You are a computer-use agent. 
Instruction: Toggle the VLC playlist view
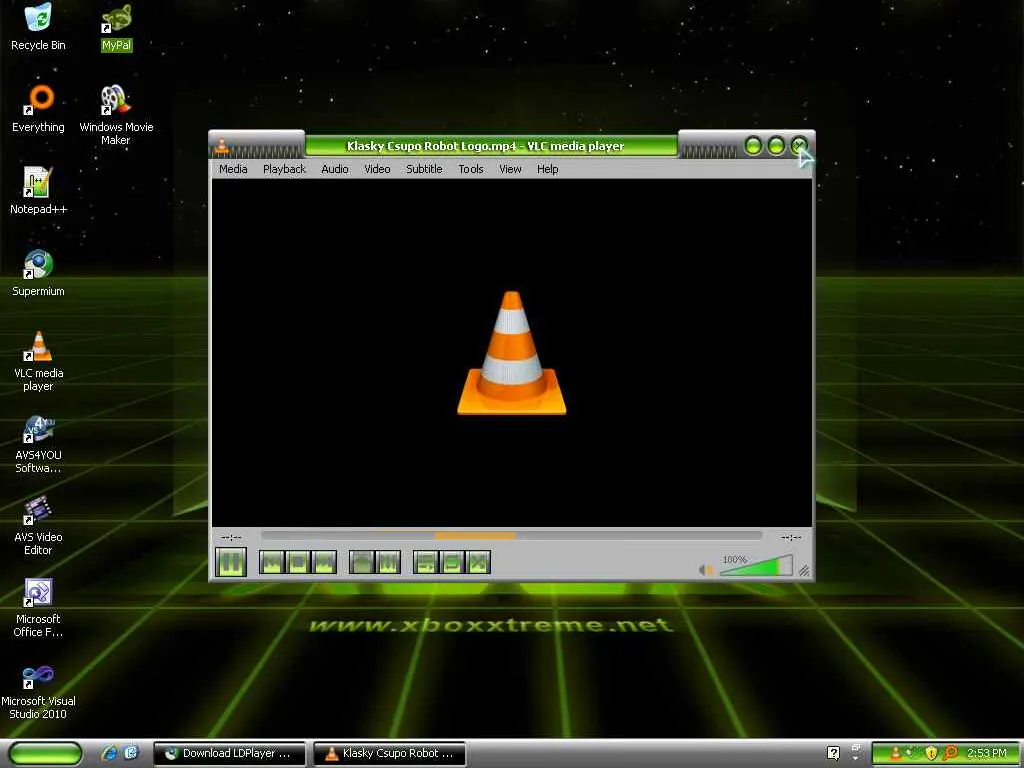[426, 562]
